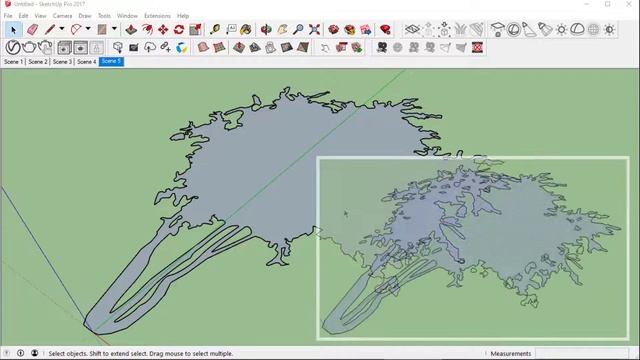The width and height of the screenshot is (640, 360).
Task: Start V-Ray render teapot
Action: tap(29, 47)
